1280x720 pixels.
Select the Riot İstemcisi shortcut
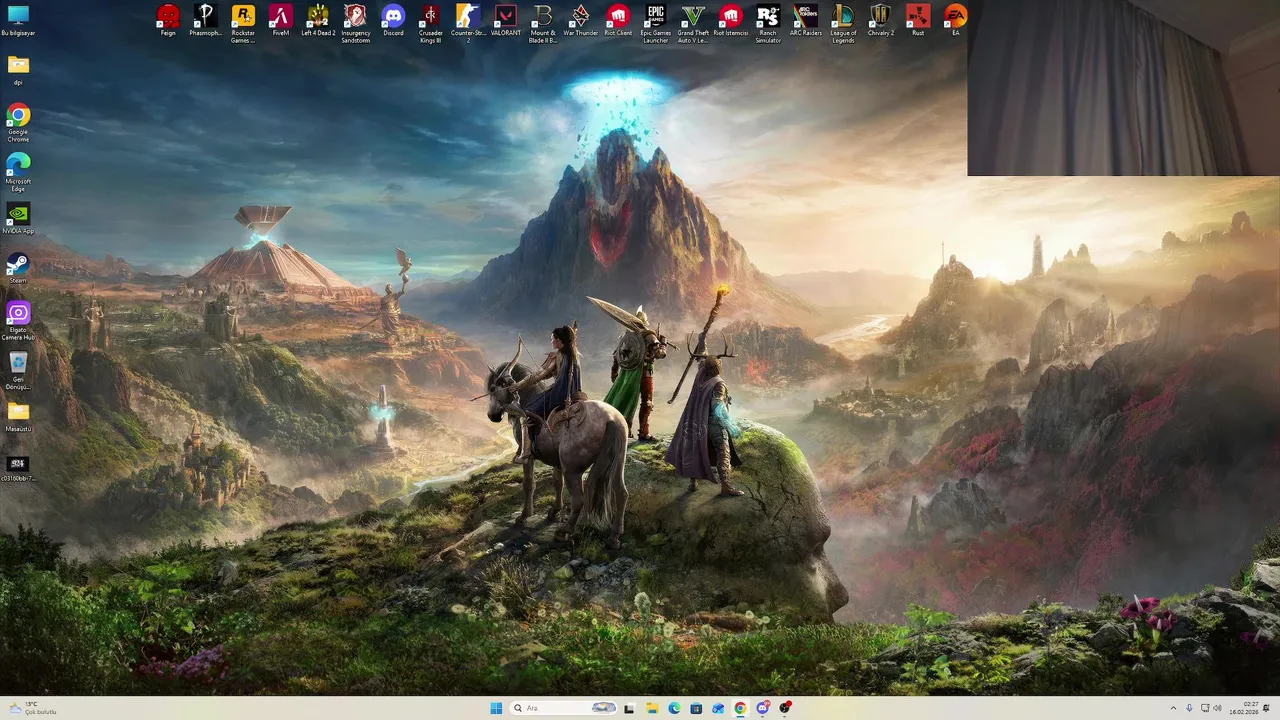coord(730,21)
